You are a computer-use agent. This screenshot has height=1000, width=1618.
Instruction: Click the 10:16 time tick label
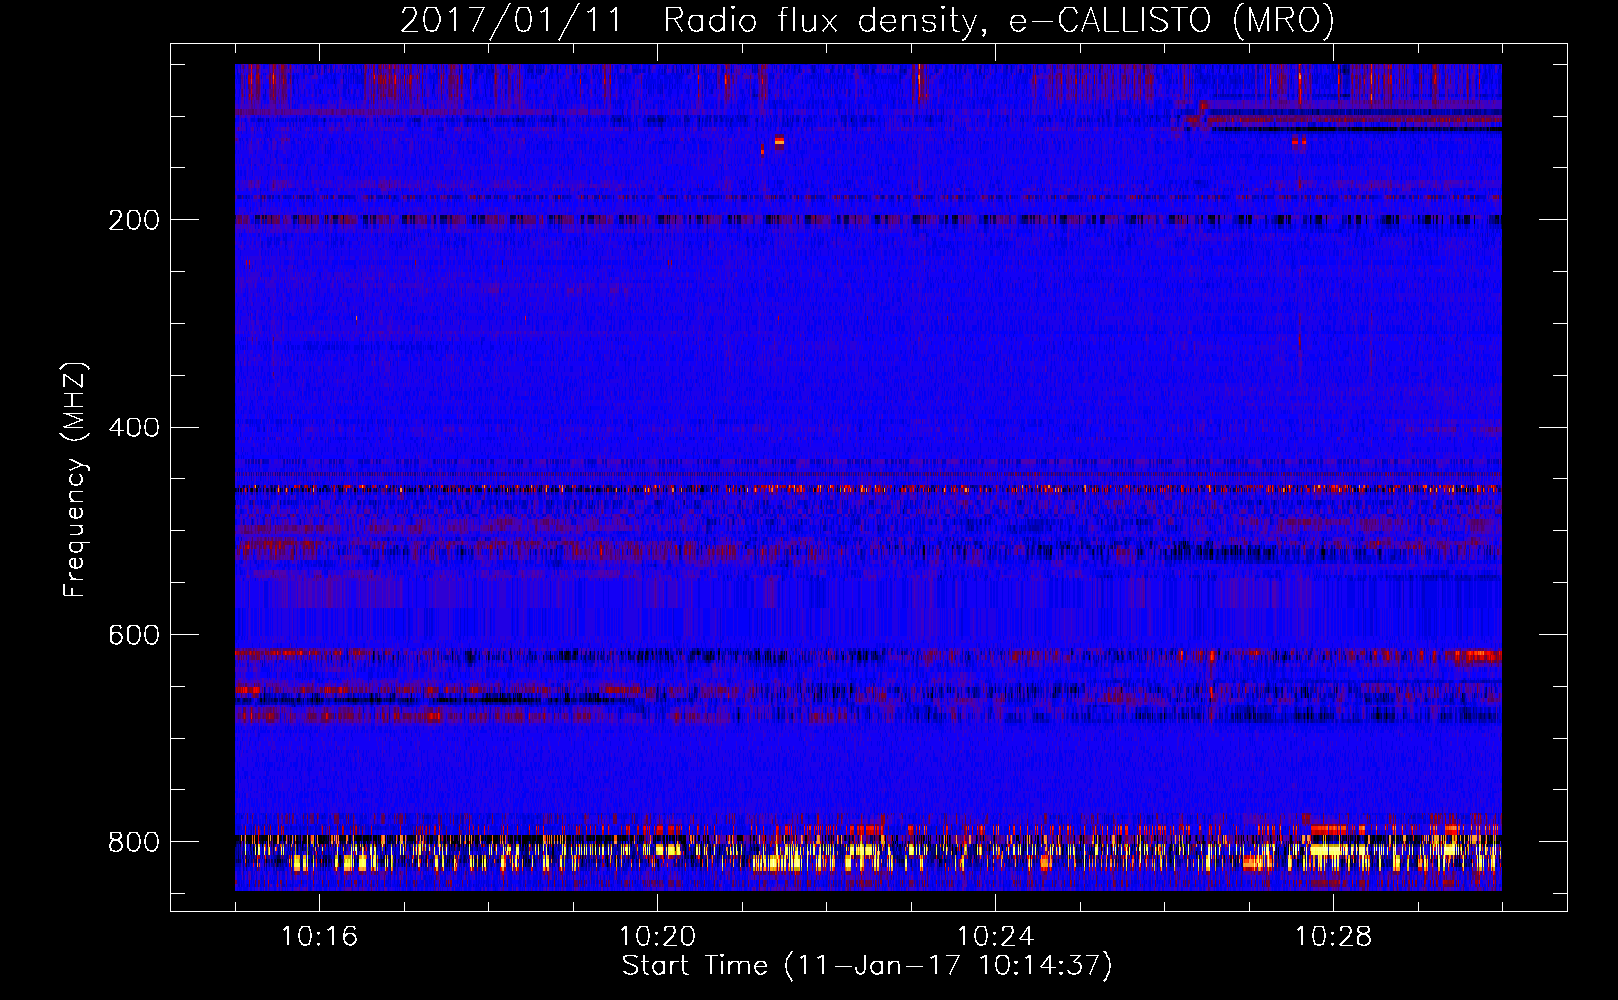click(x=319, y=936)
